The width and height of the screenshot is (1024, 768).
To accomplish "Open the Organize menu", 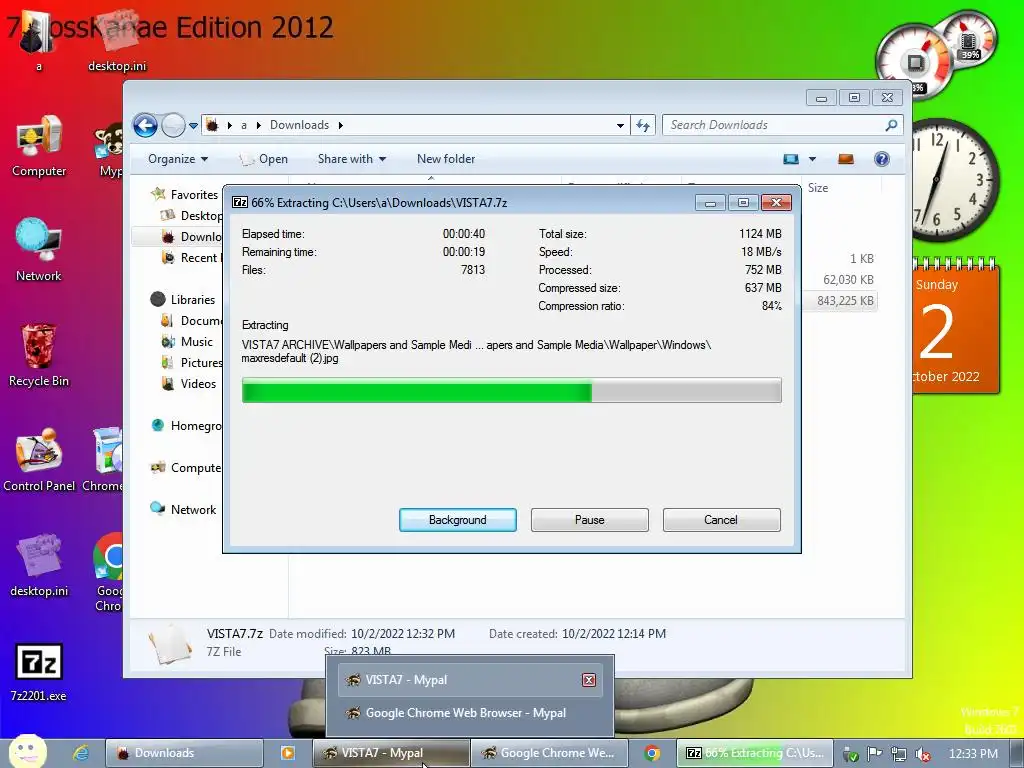I will click(x=178, y=159).
